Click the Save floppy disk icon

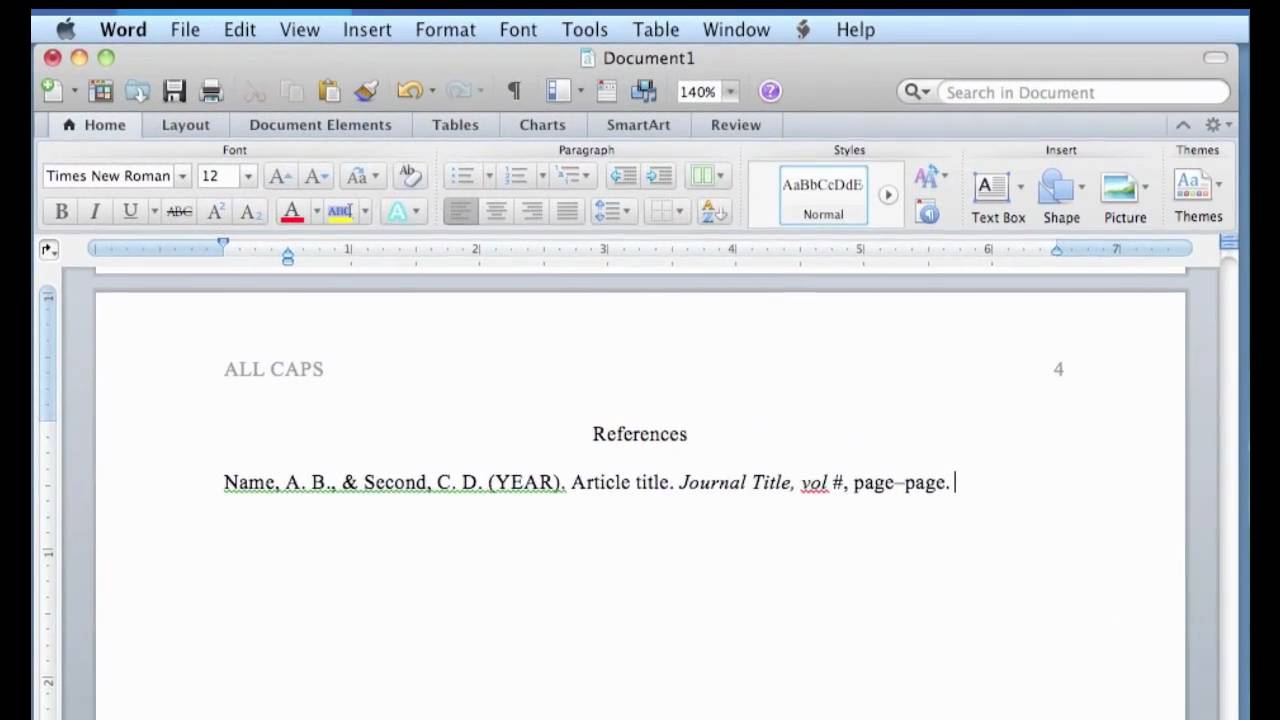[x=174, y=92]
